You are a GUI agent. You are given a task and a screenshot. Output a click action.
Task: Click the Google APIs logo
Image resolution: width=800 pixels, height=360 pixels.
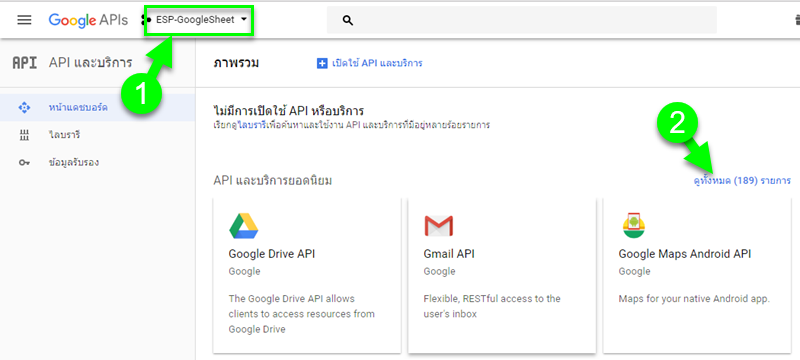tap(88, 20)
